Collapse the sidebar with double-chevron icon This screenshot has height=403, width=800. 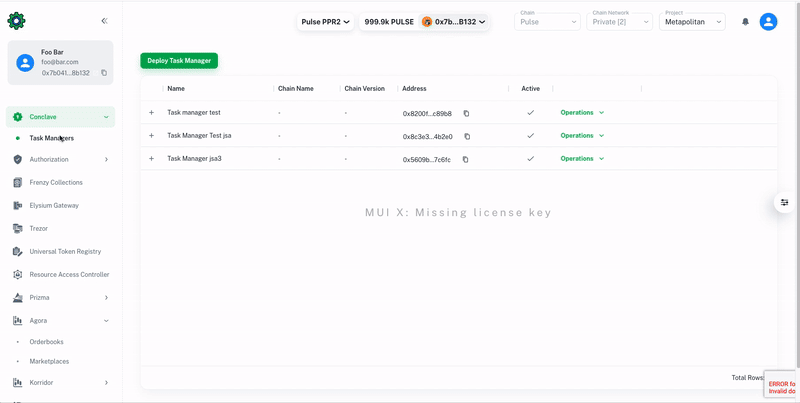click(104, 21)
